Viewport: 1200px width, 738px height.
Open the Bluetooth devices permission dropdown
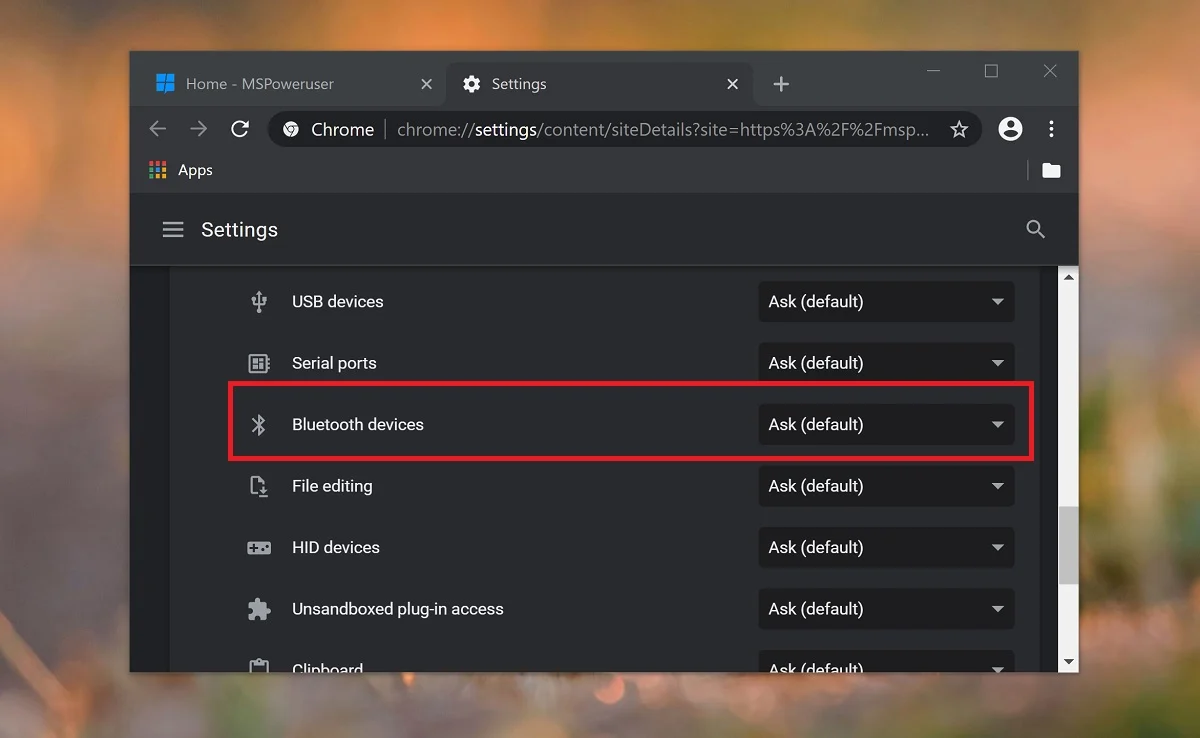click(886, 425)
